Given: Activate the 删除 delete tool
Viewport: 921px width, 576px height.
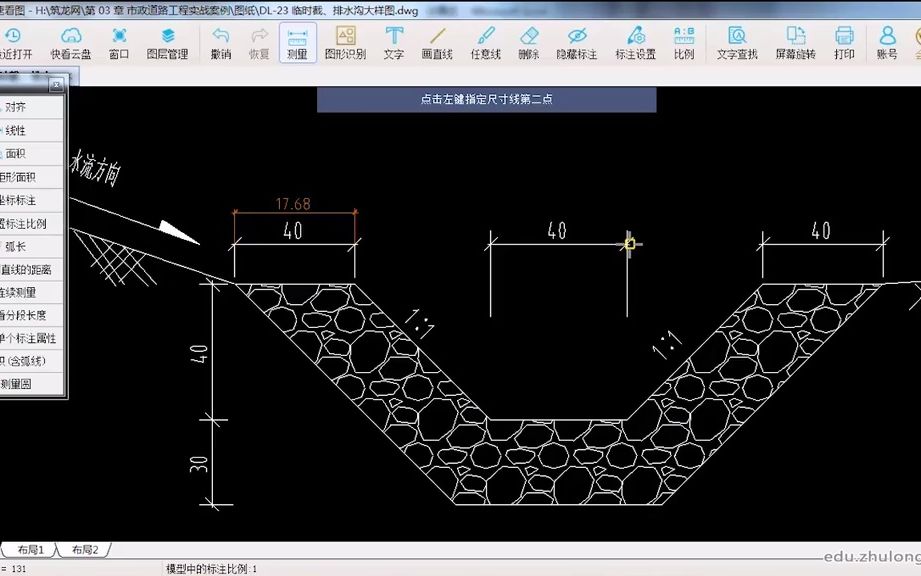Looking at the screenshot, I should tap(529, 42).
